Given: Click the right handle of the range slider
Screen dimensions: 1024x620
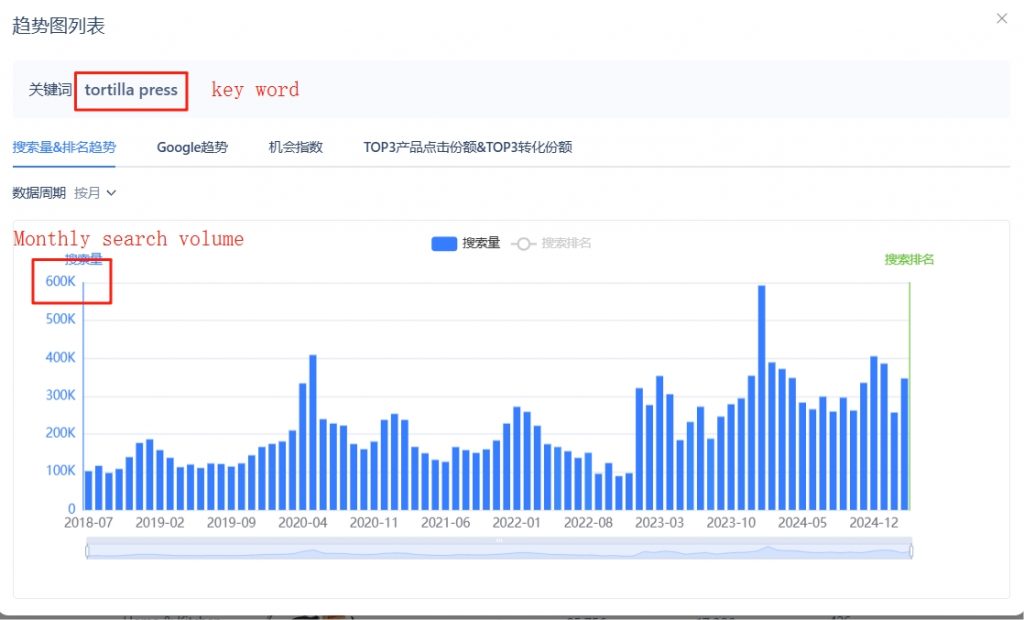Looking at the screenshot, I should click(911, 551).
